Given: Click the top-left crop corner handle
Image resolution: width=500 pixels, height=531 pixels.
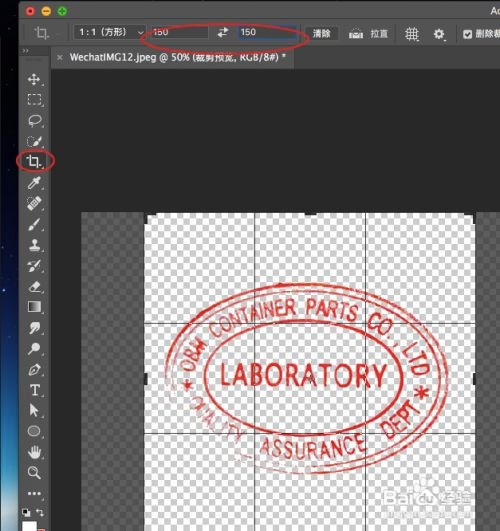Looking at the screenshot, I should 149,217.
